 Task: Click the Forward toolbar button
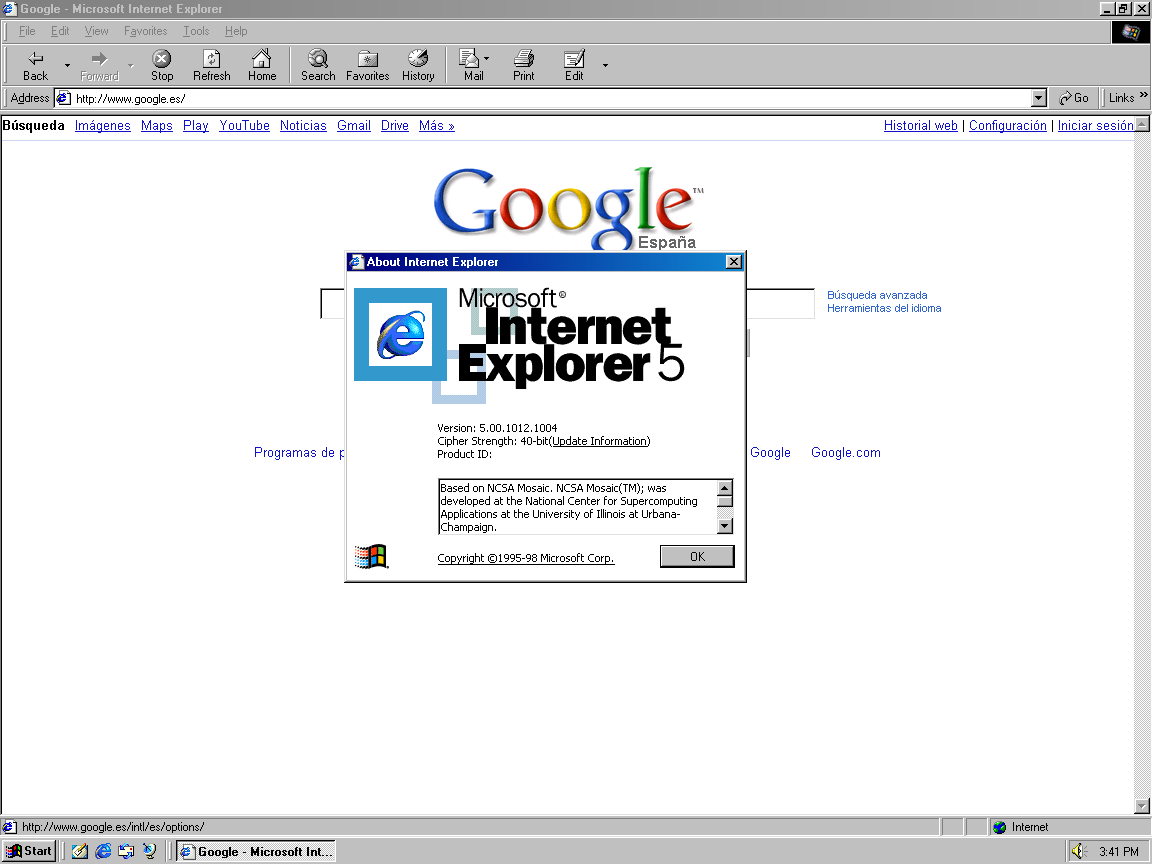[99, 65]
